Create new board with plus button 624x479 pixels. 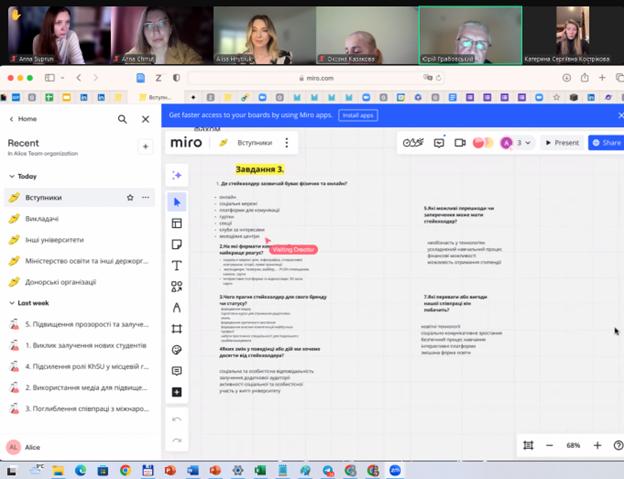coord(145,146)
